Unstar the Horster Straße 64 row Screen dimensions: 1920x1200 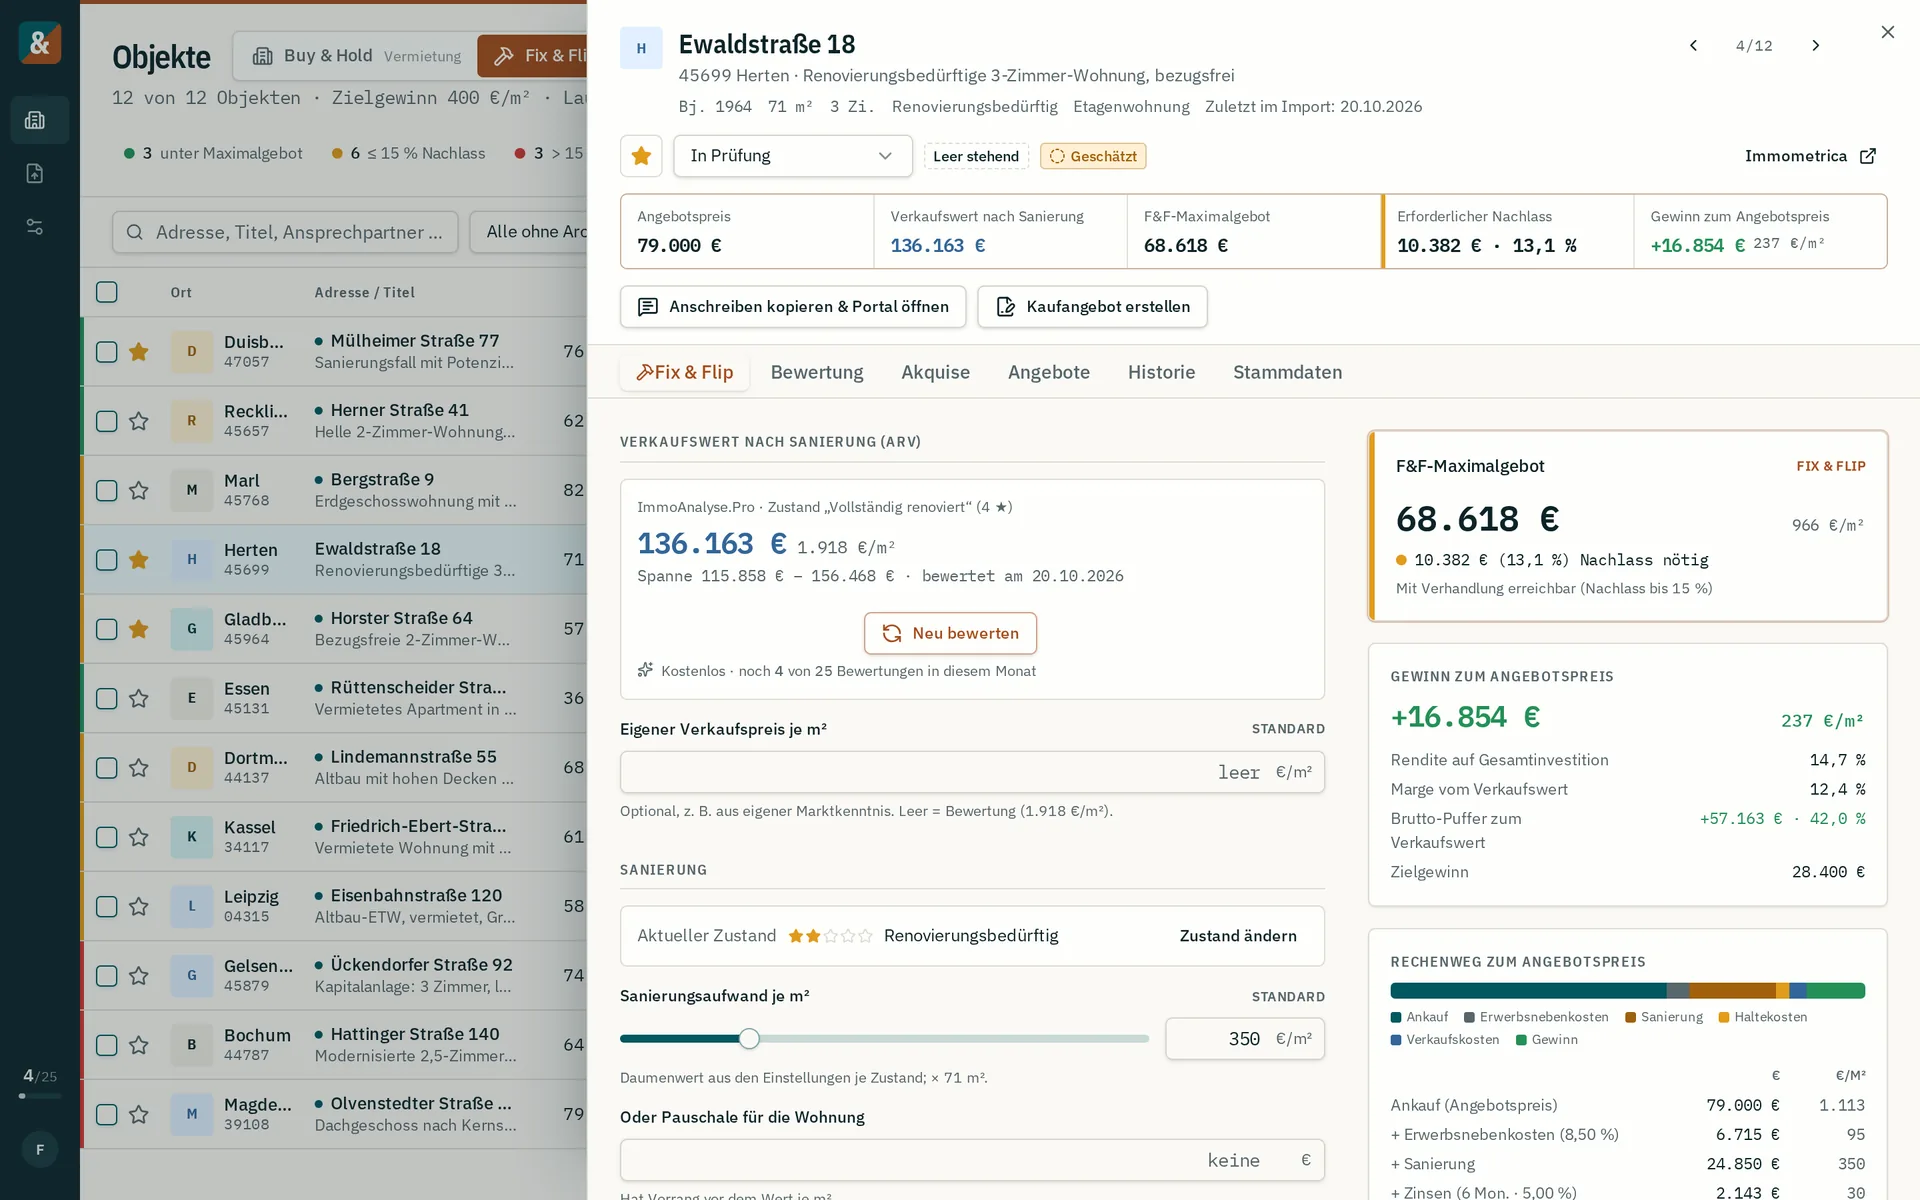coord(139,629)
